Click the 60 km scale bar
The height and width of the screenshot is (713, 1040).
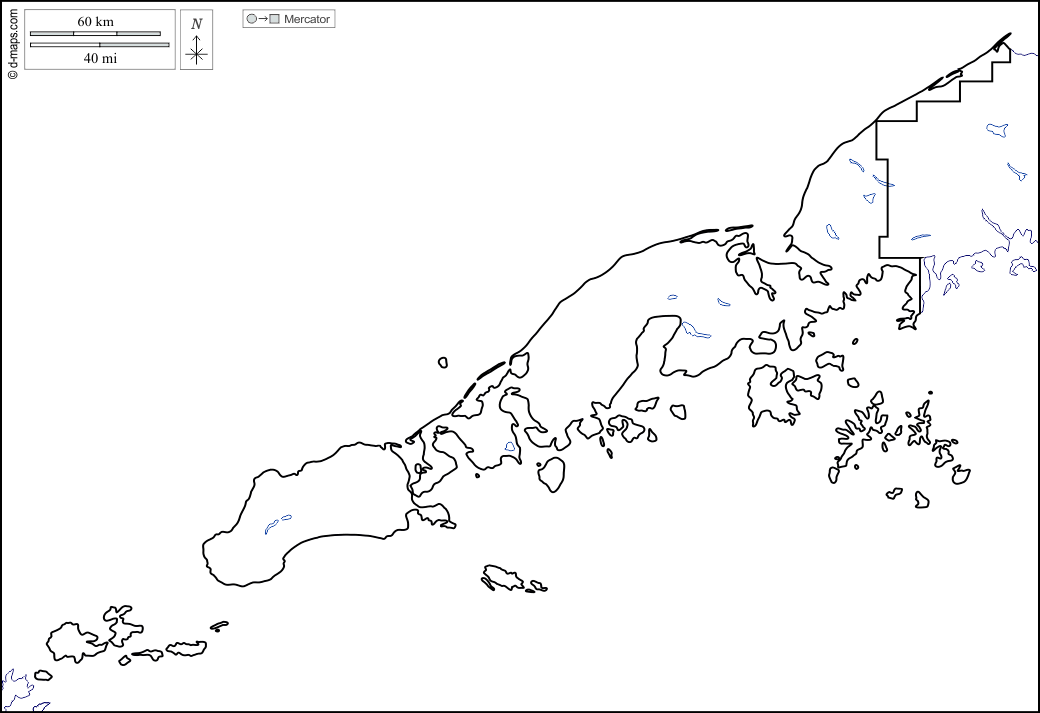click(x=96, y=33)
